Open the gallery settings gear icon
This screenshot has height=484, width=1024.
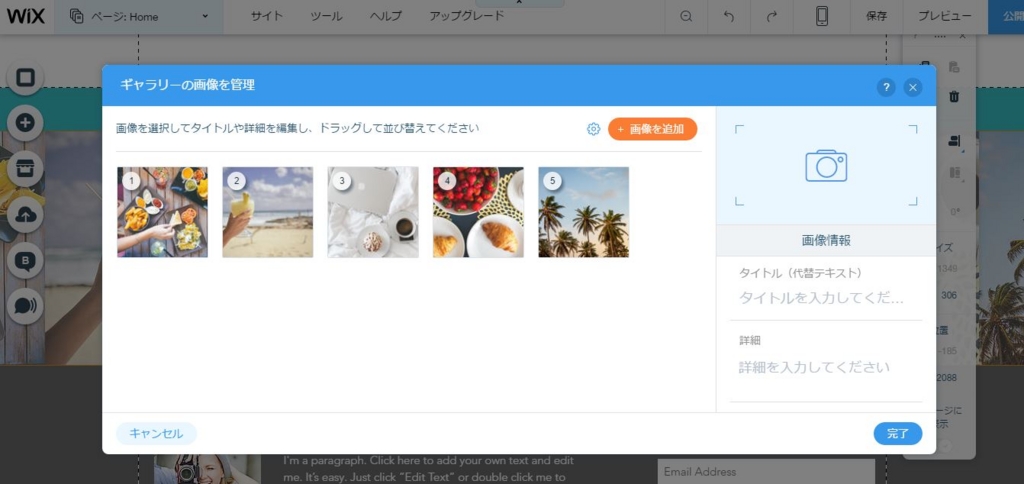coord(593,129)
